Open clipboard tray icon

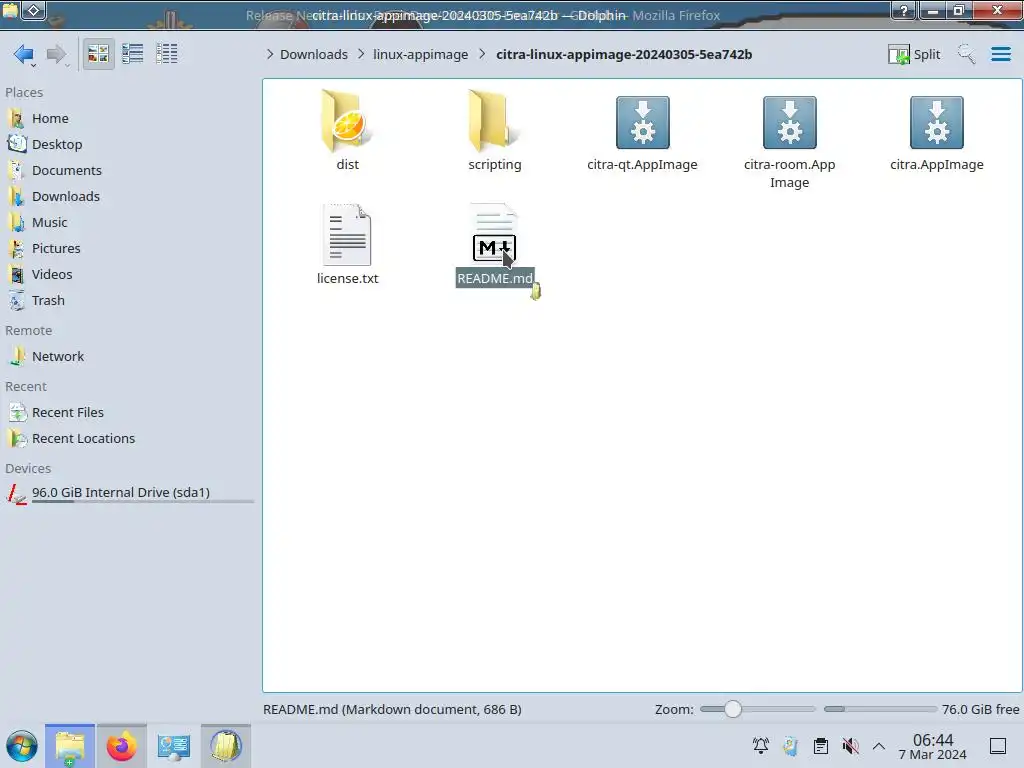(821, 746)
